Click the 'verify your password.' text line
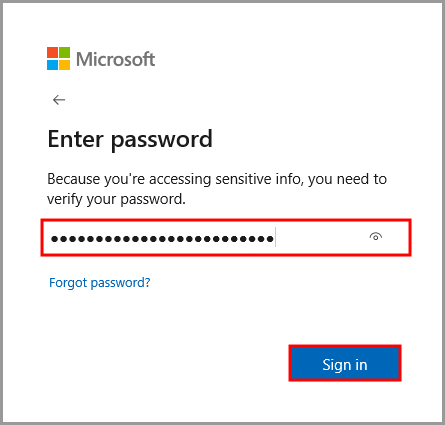This screenshot has width=445, height=425. click(116, 199)
